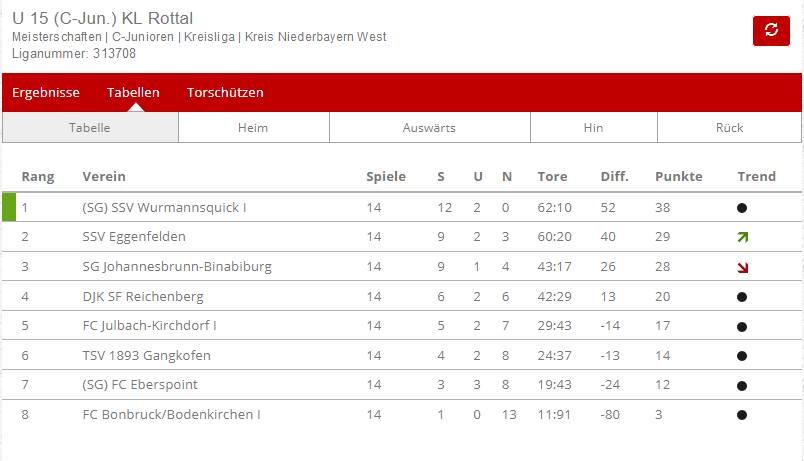Click the red down-arrow trend for SG Johannesbrunn-Binabiburg

tap(742, 267)
